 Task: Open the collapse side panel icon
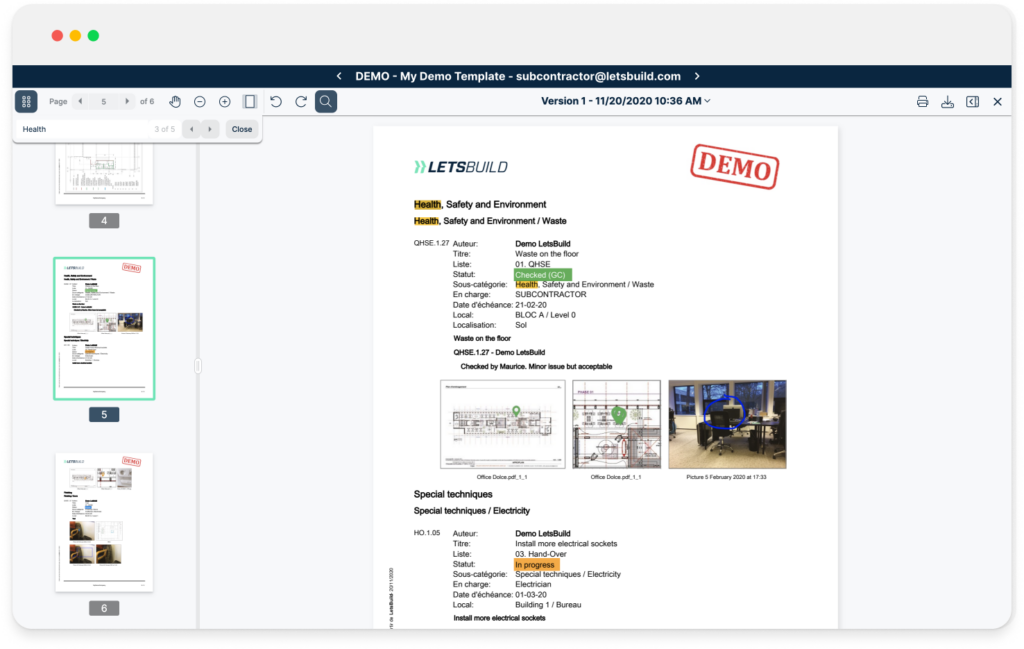pos(972,101)
